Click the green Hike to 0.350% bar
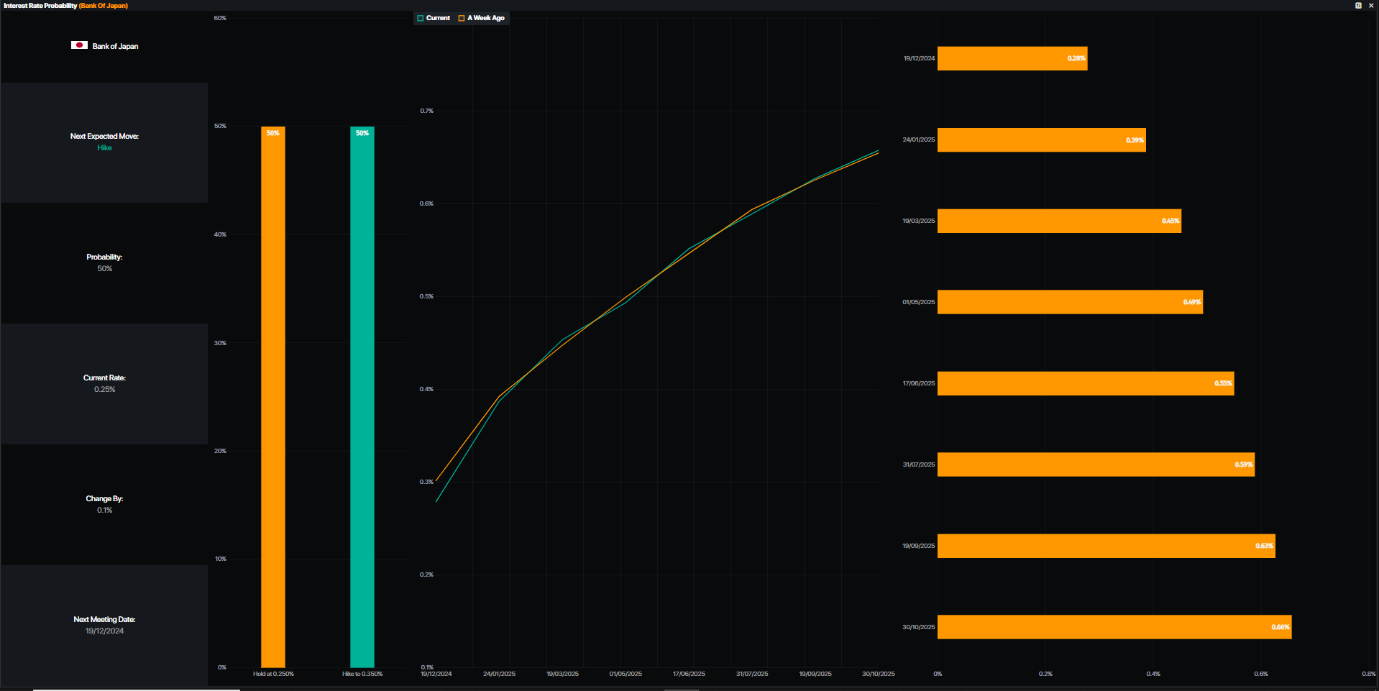 (x=362, y=397)
